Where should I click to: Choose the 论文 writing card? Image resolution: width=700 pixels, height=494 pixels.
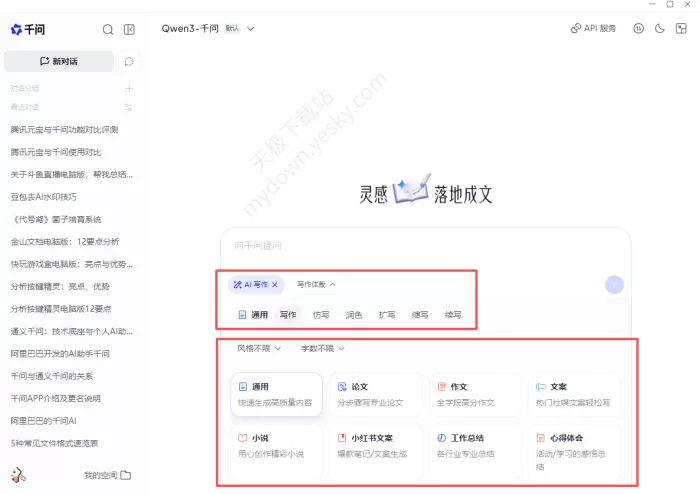tap(376, 394)
